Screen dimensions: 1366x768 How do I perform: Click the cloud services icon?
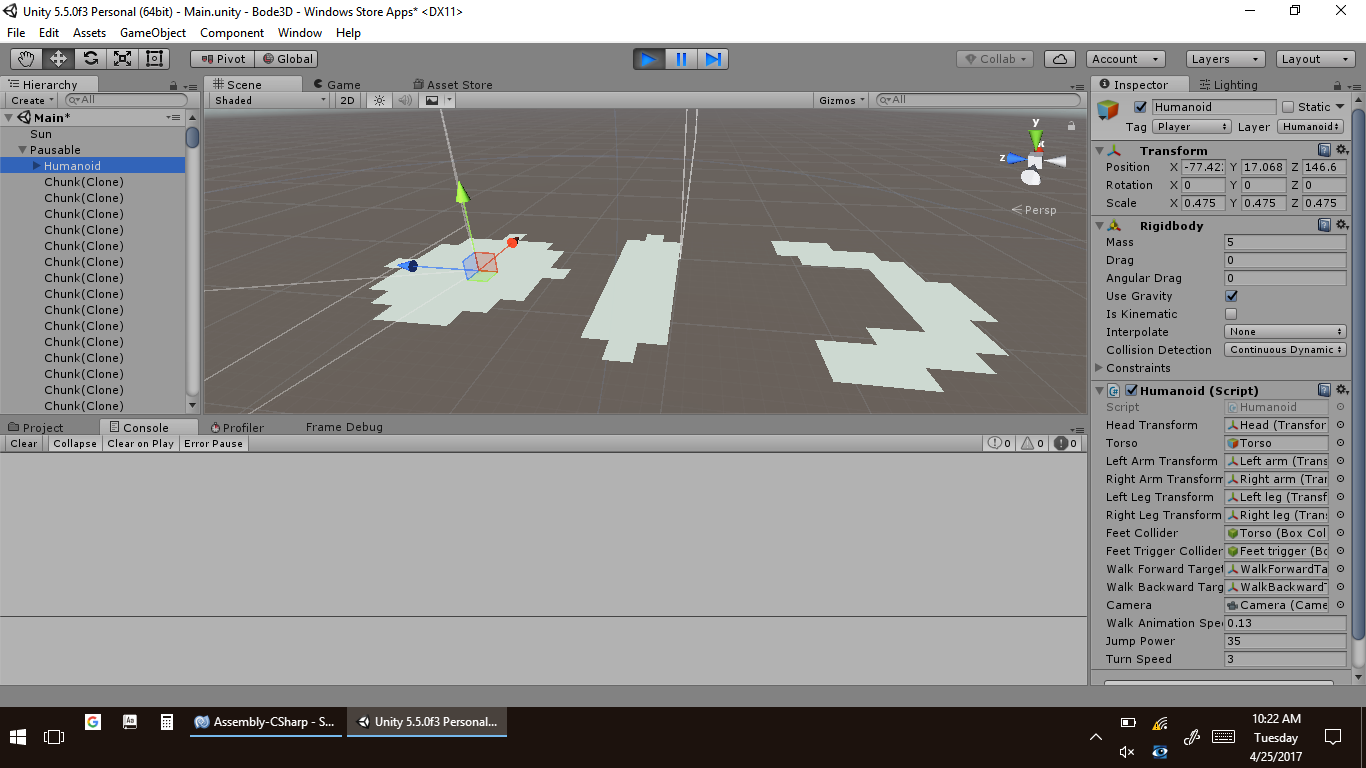(1061, 59)
